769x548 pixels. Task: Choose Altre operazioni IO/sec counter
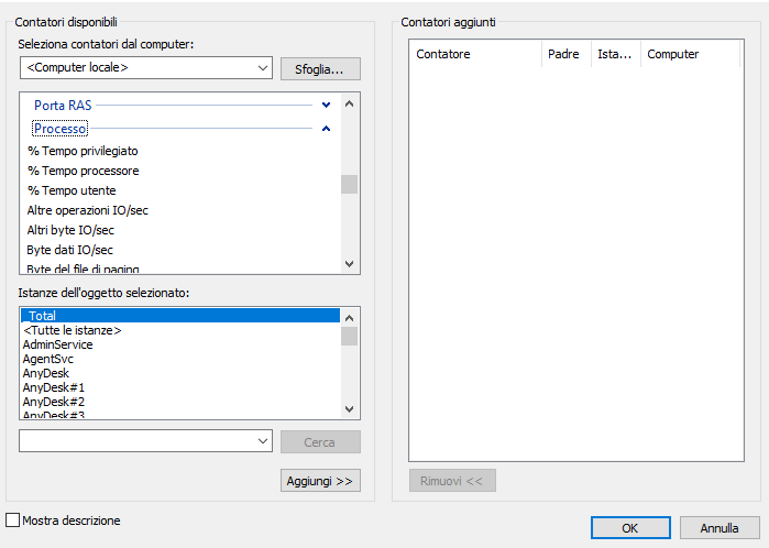pyautogui.click(x=88, y=210)
